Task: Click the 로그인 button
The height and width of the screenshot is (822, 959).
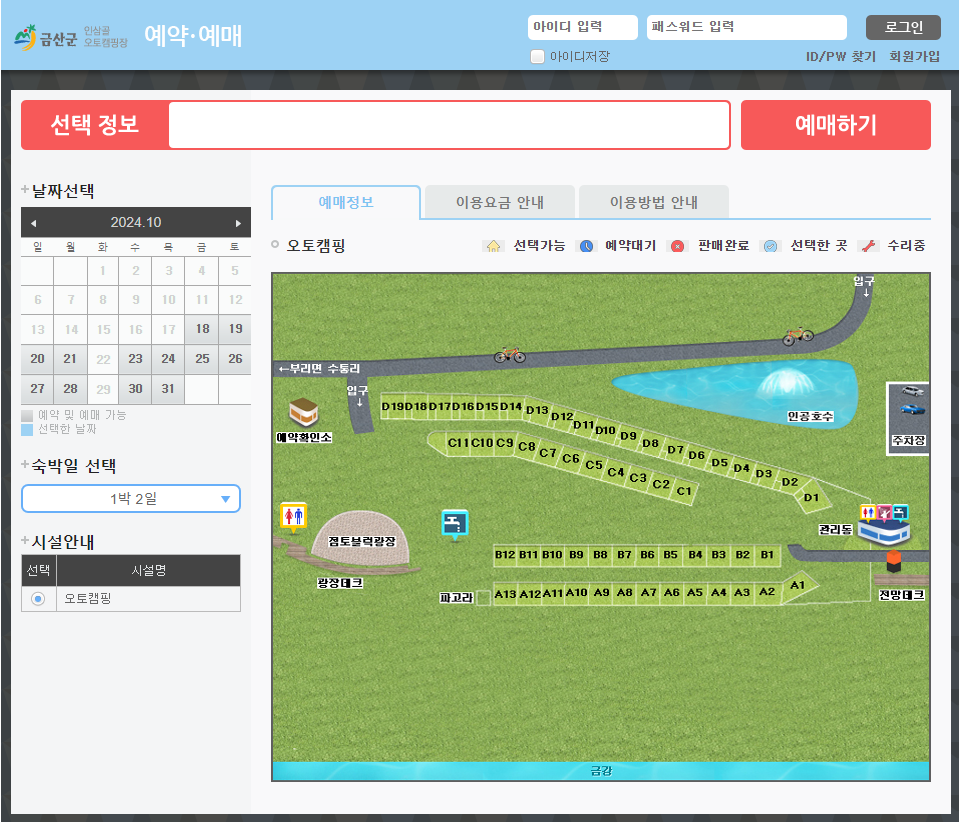Action: point(903,28)
